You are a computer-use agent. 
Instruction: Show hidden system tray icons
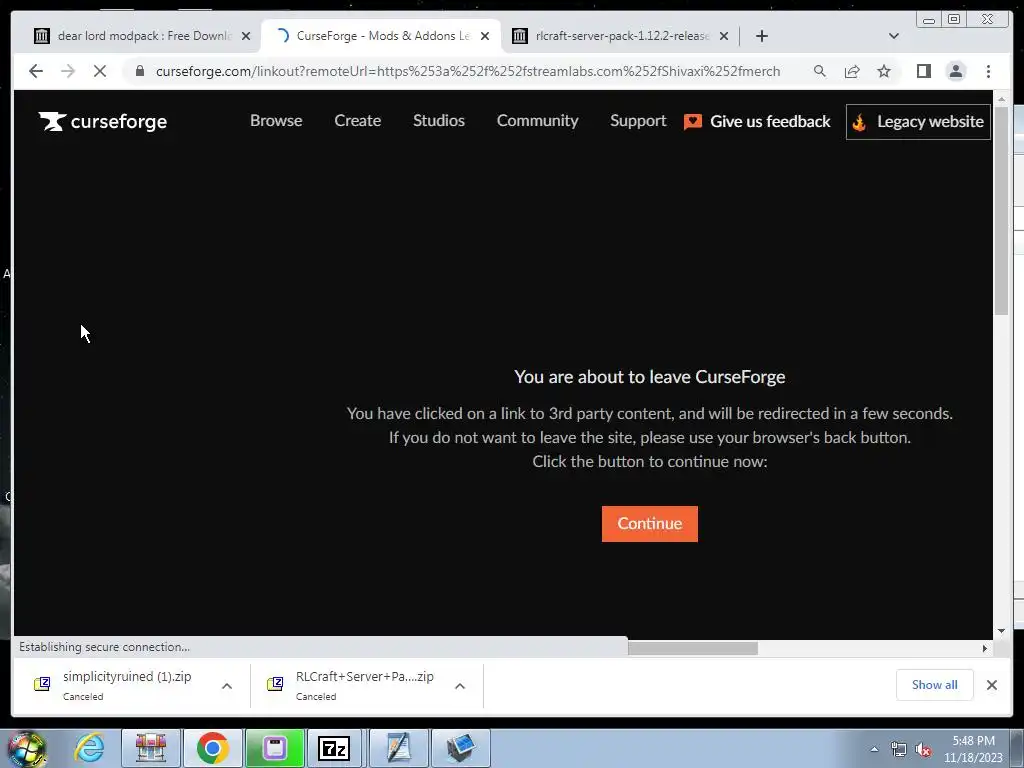(x=874, y=749)
